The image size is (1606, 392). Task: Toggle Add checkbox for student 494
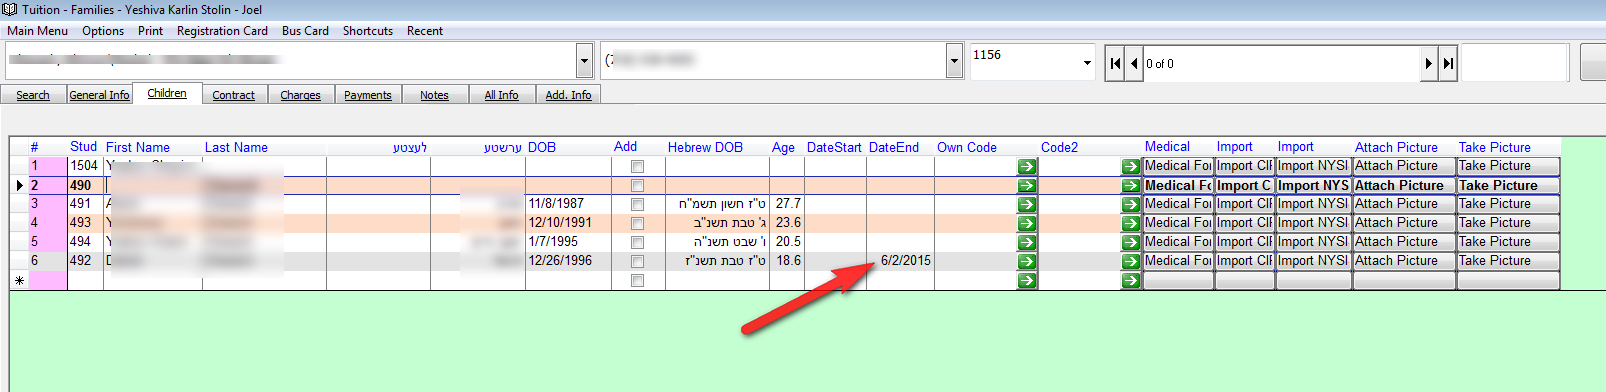pos(637,243)
